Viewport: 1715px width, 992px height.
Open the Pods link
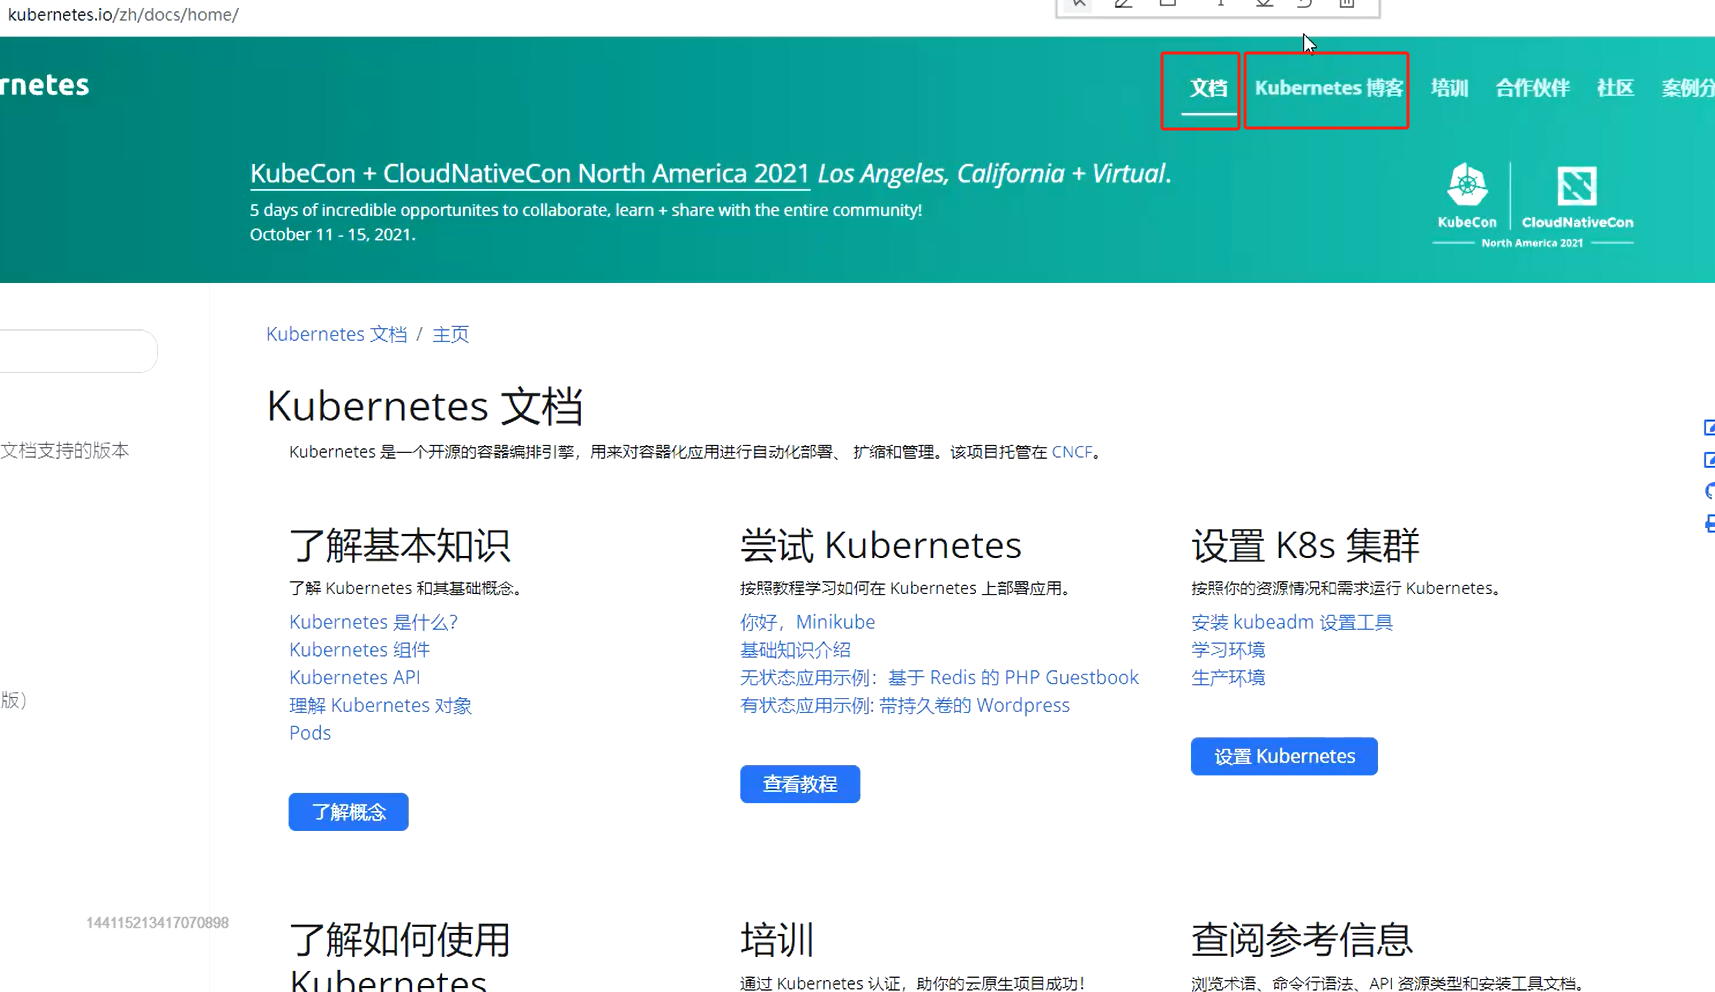pyautogui.click(x=310, y=733)
